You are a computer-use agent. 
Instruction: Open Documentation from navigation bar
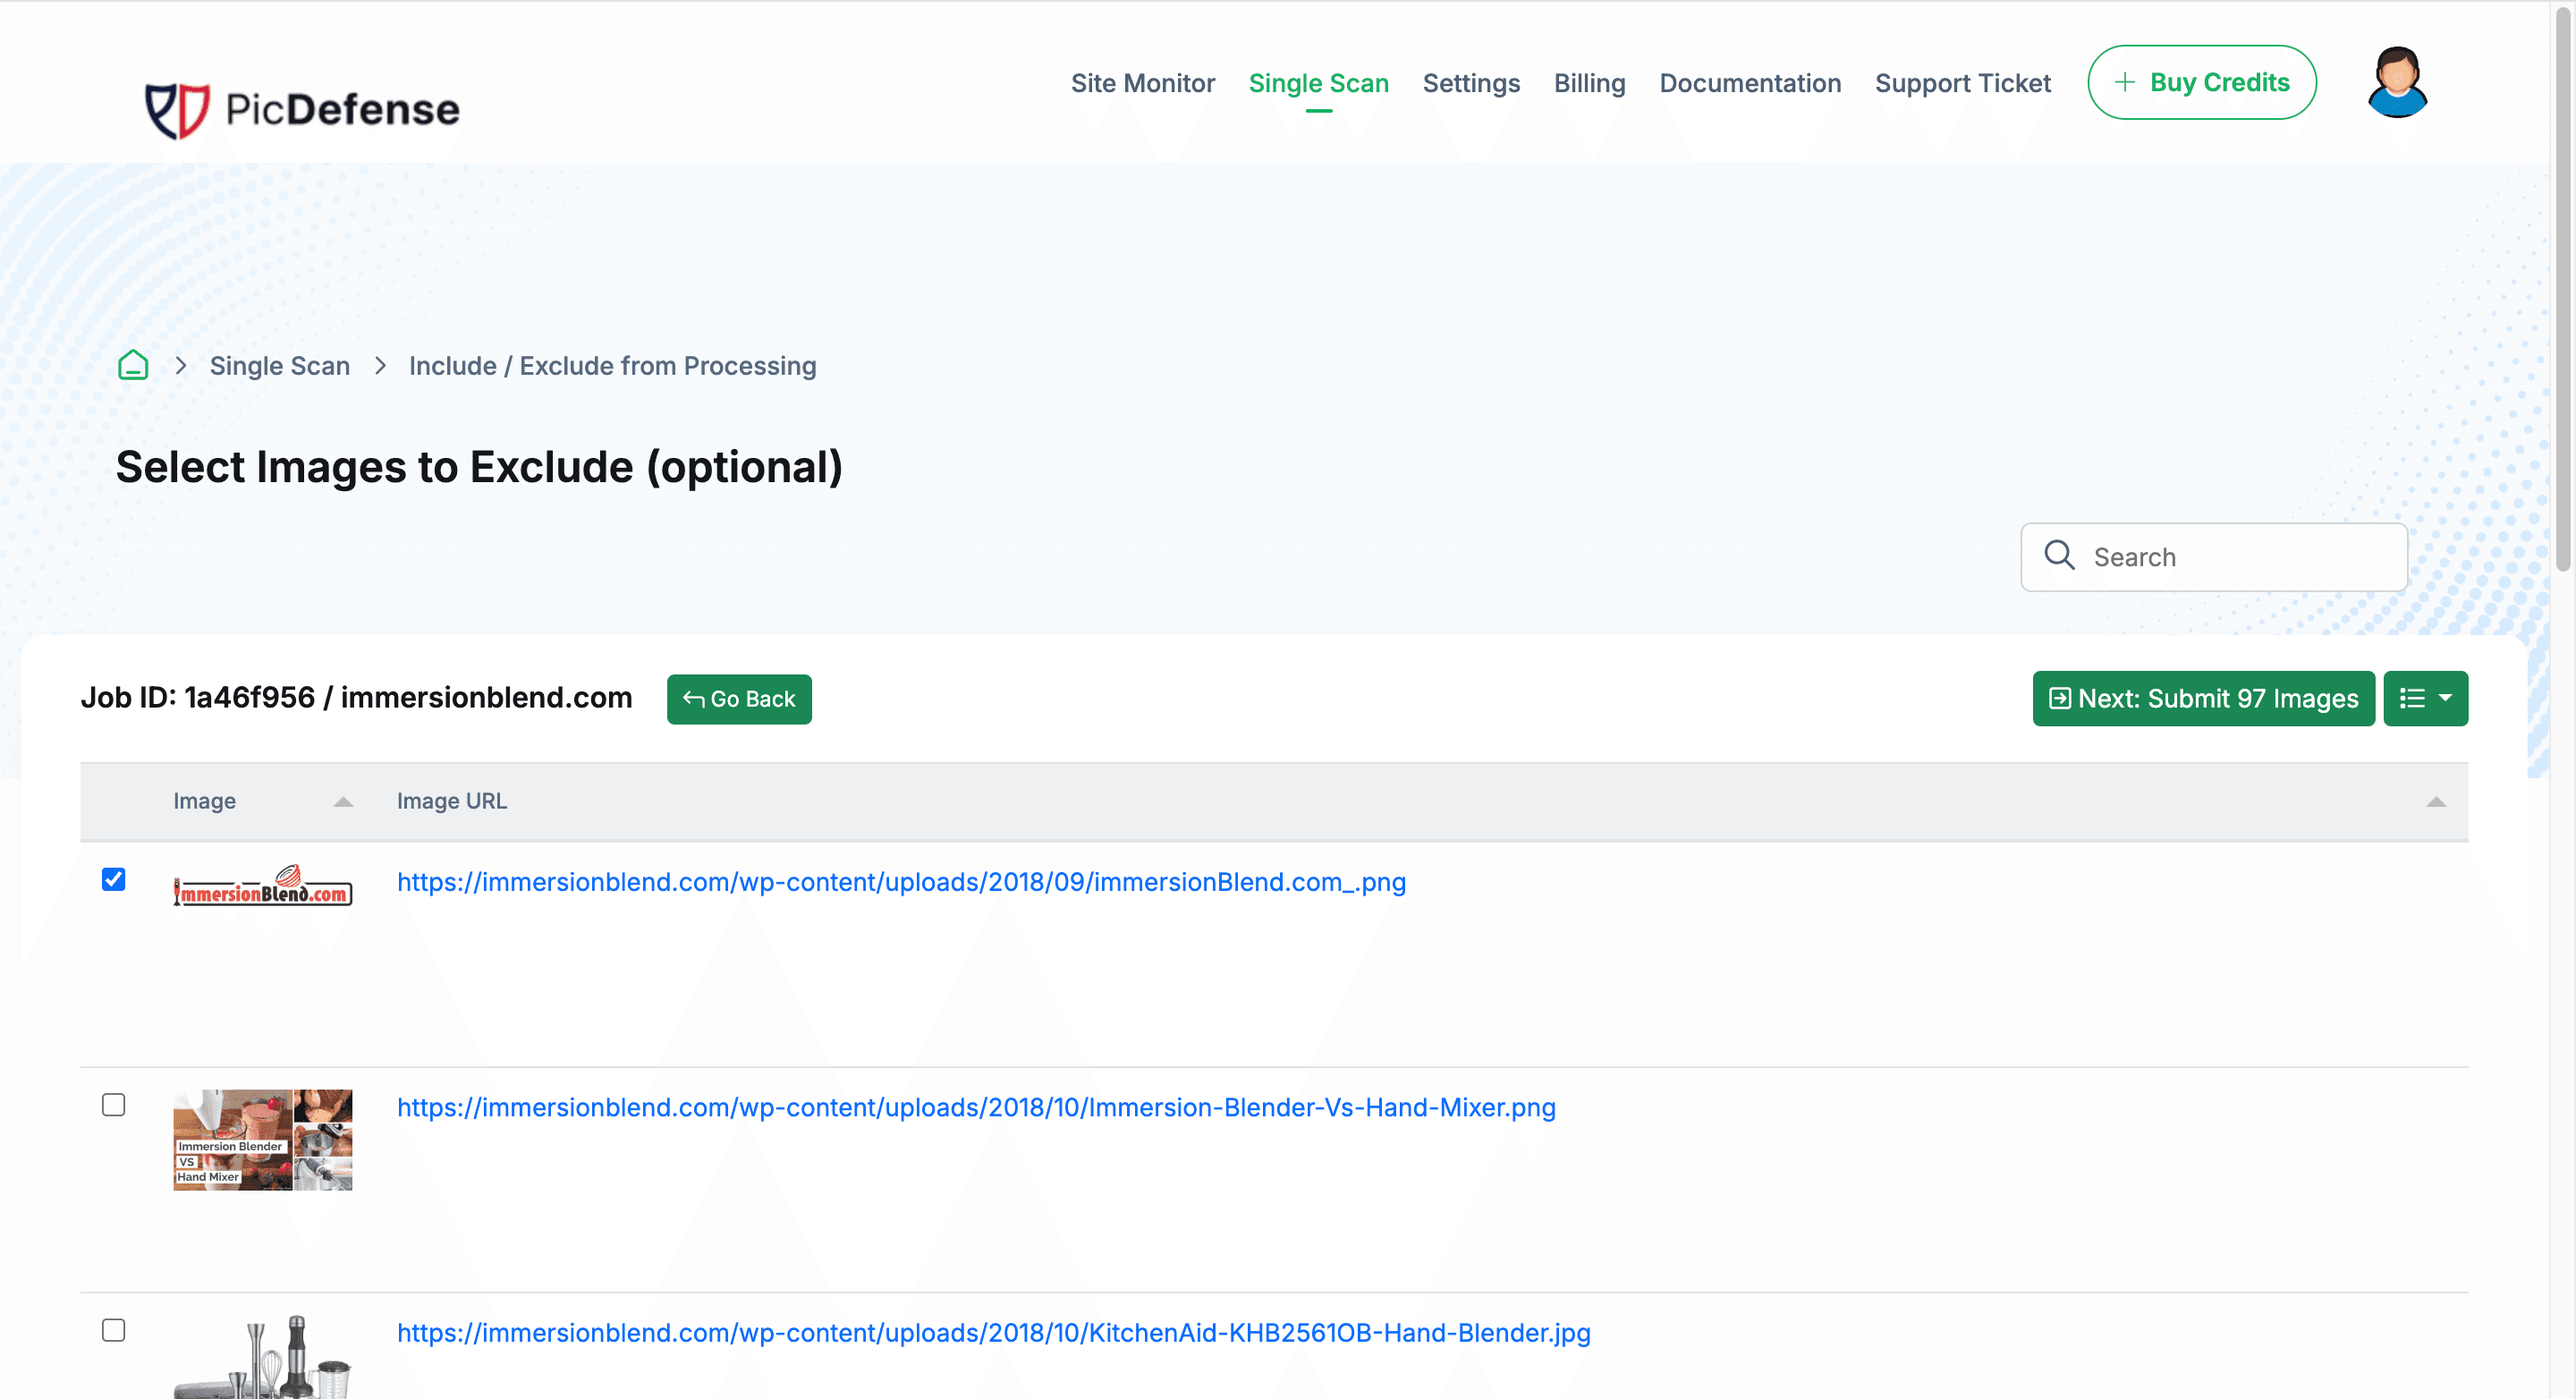point(1749,83)
